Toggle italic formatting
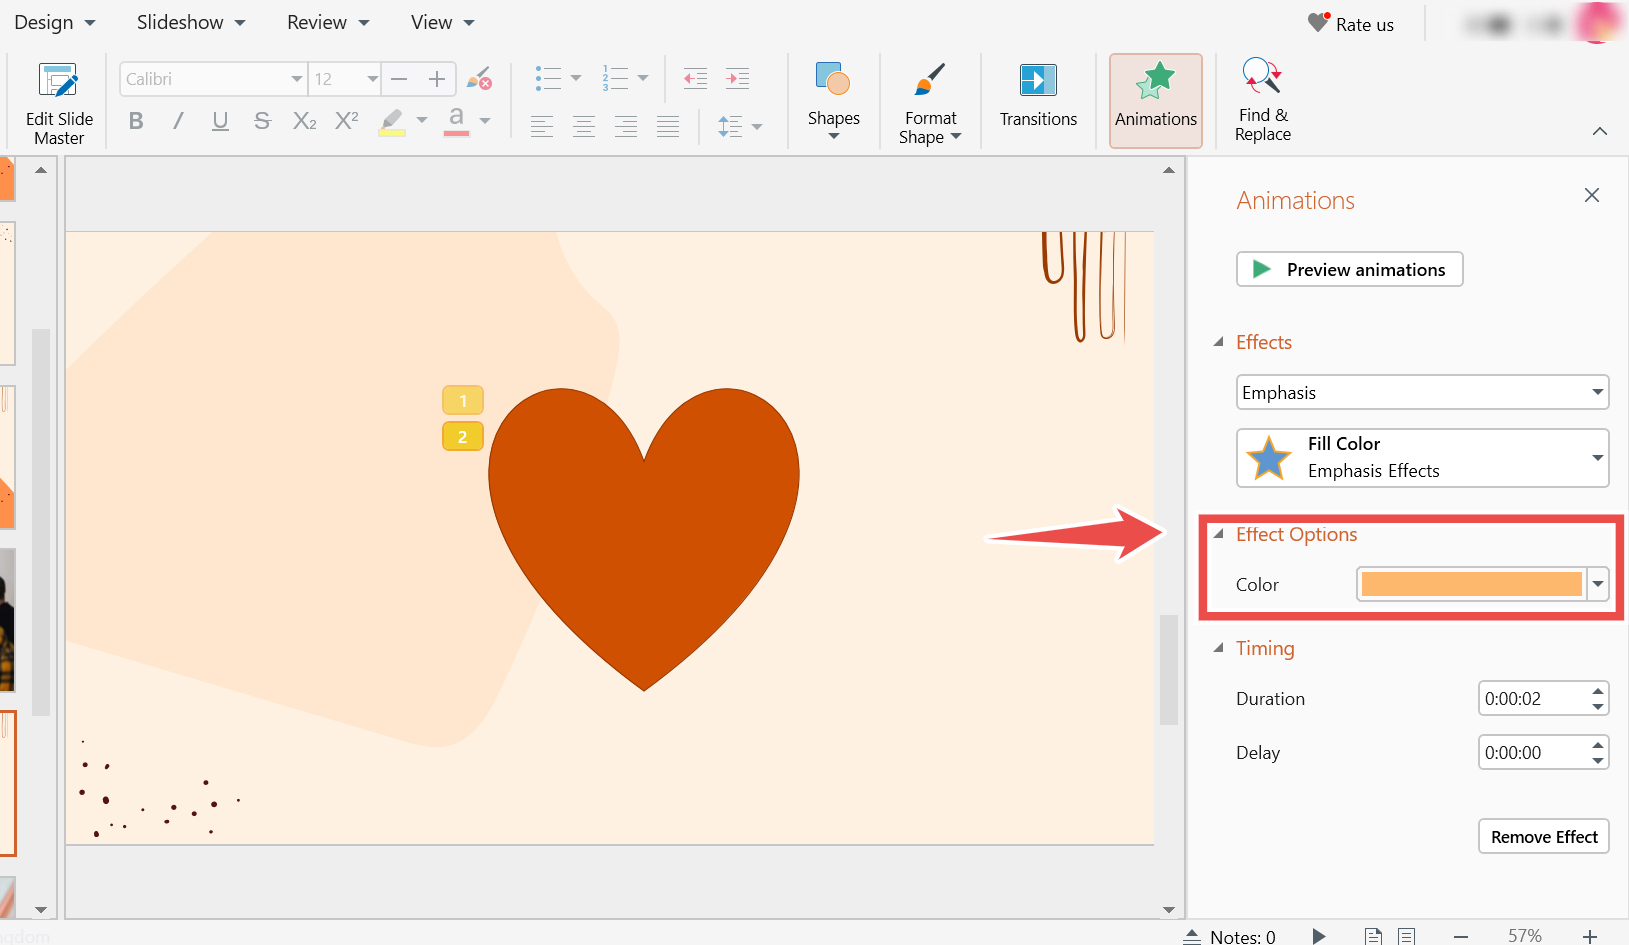1629x945 pixels. pyautogui.click(x=178, y=121)
